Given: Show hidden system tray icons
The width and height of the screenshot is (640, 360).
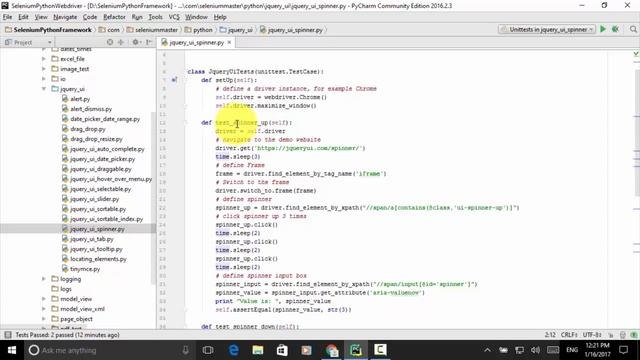Looking at the screenshot, I should (x=487, y=350).
